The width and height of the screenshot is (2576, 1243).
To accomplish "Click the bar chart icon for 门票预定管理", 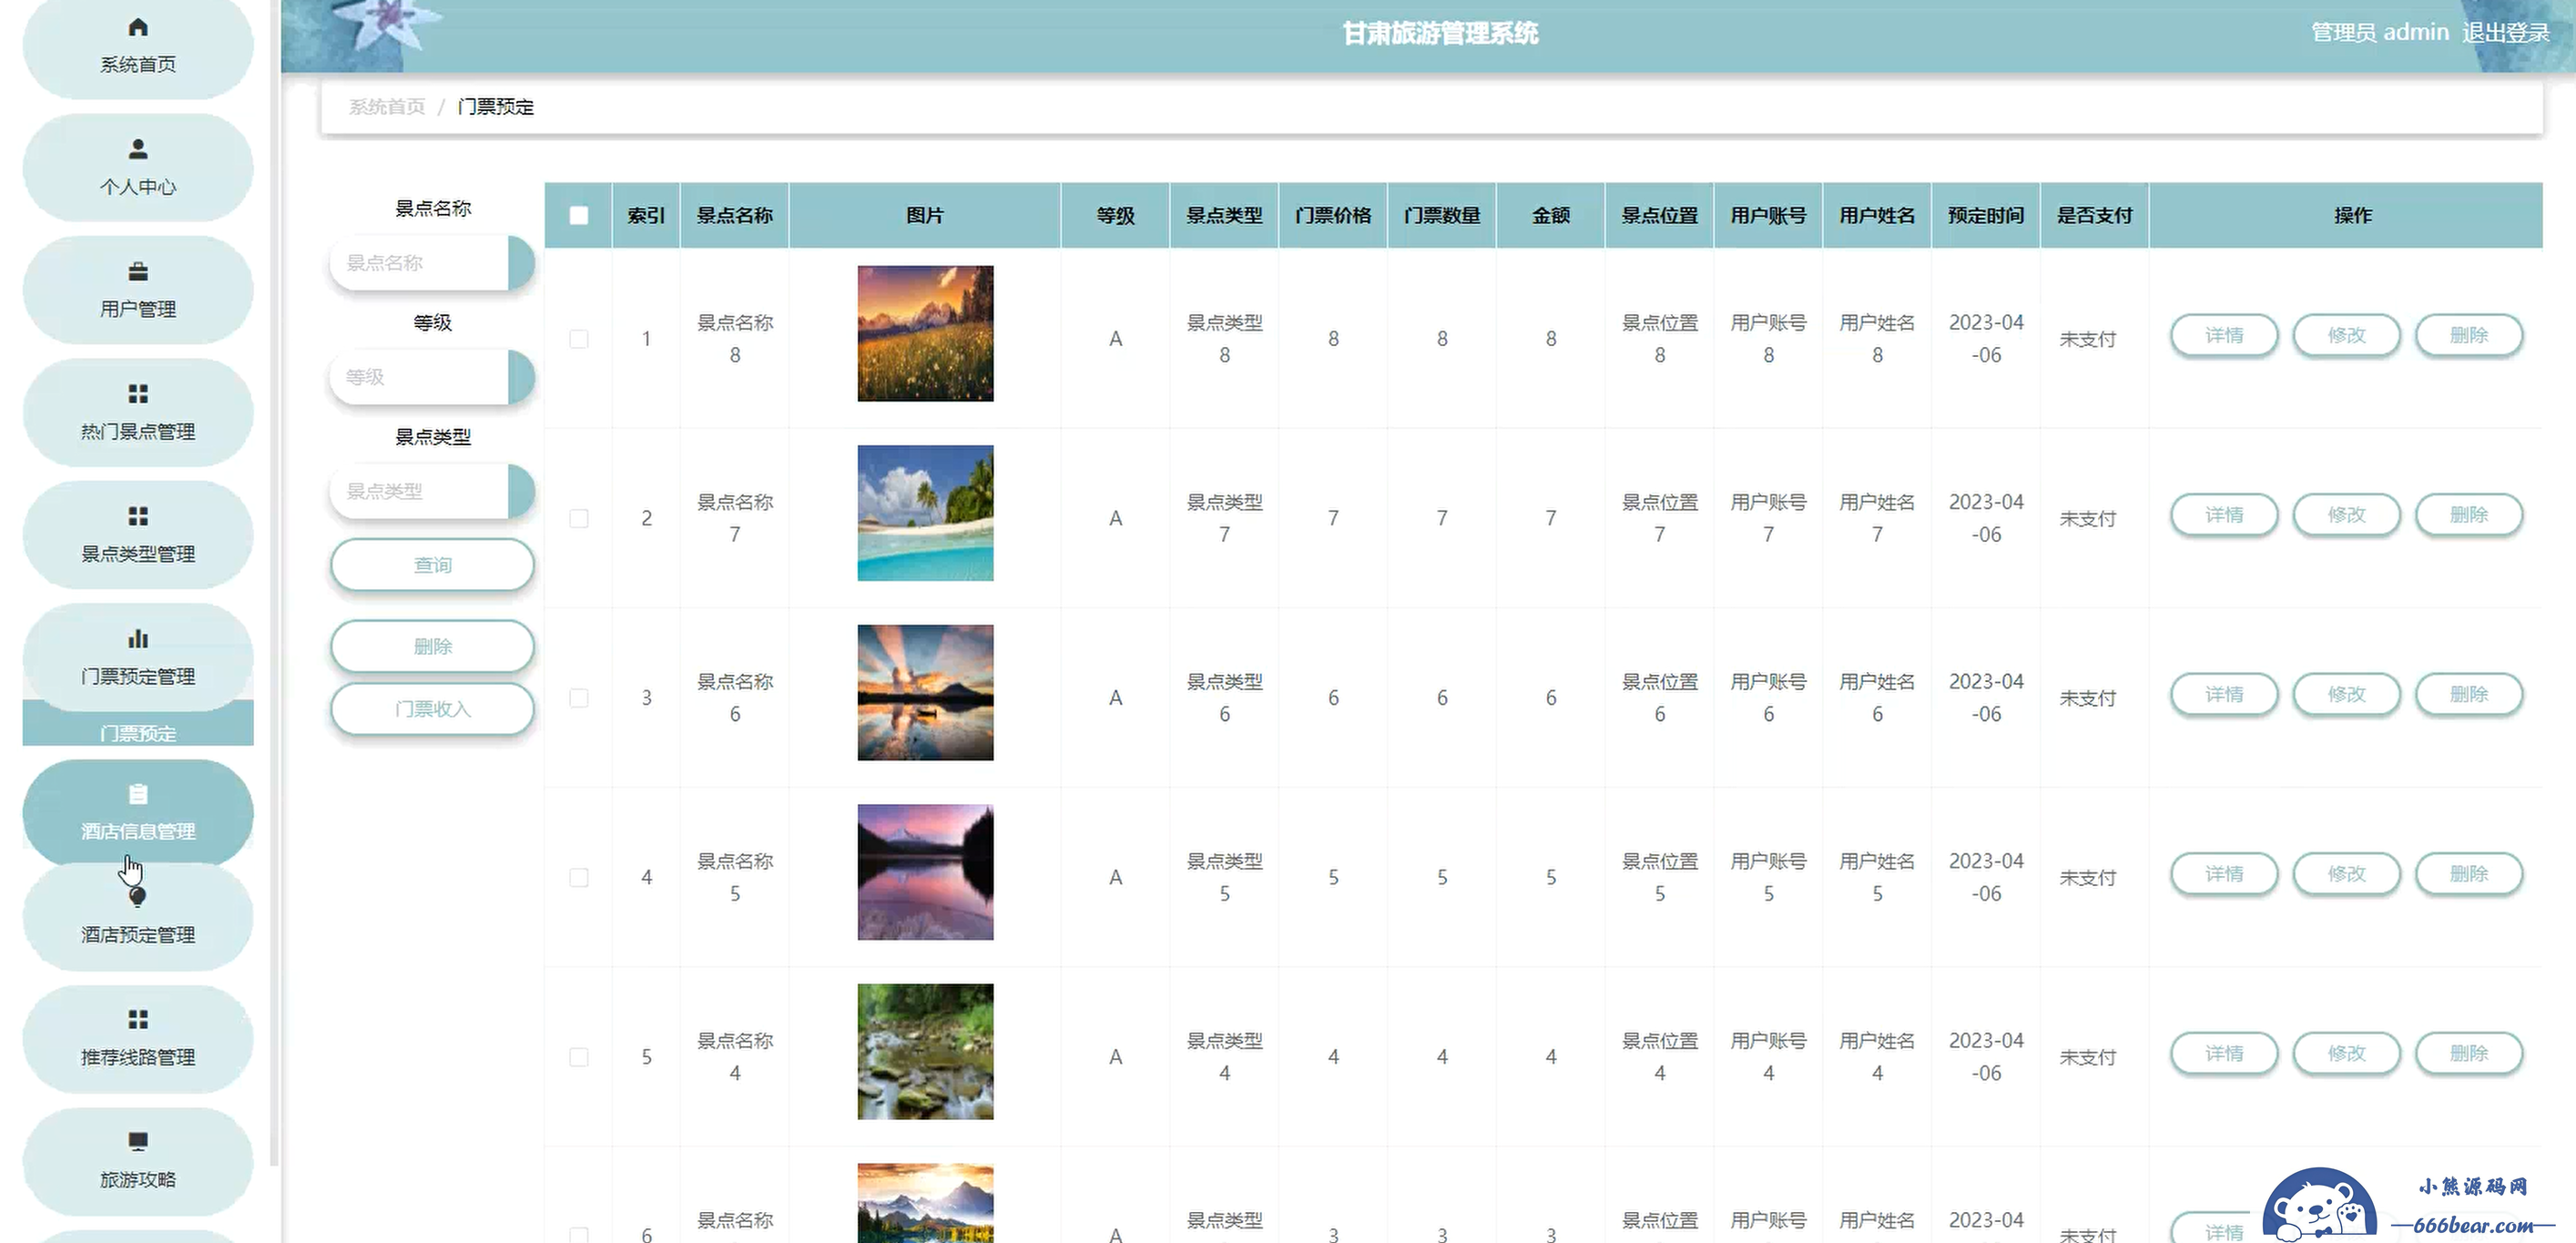I will coord(138,638).
